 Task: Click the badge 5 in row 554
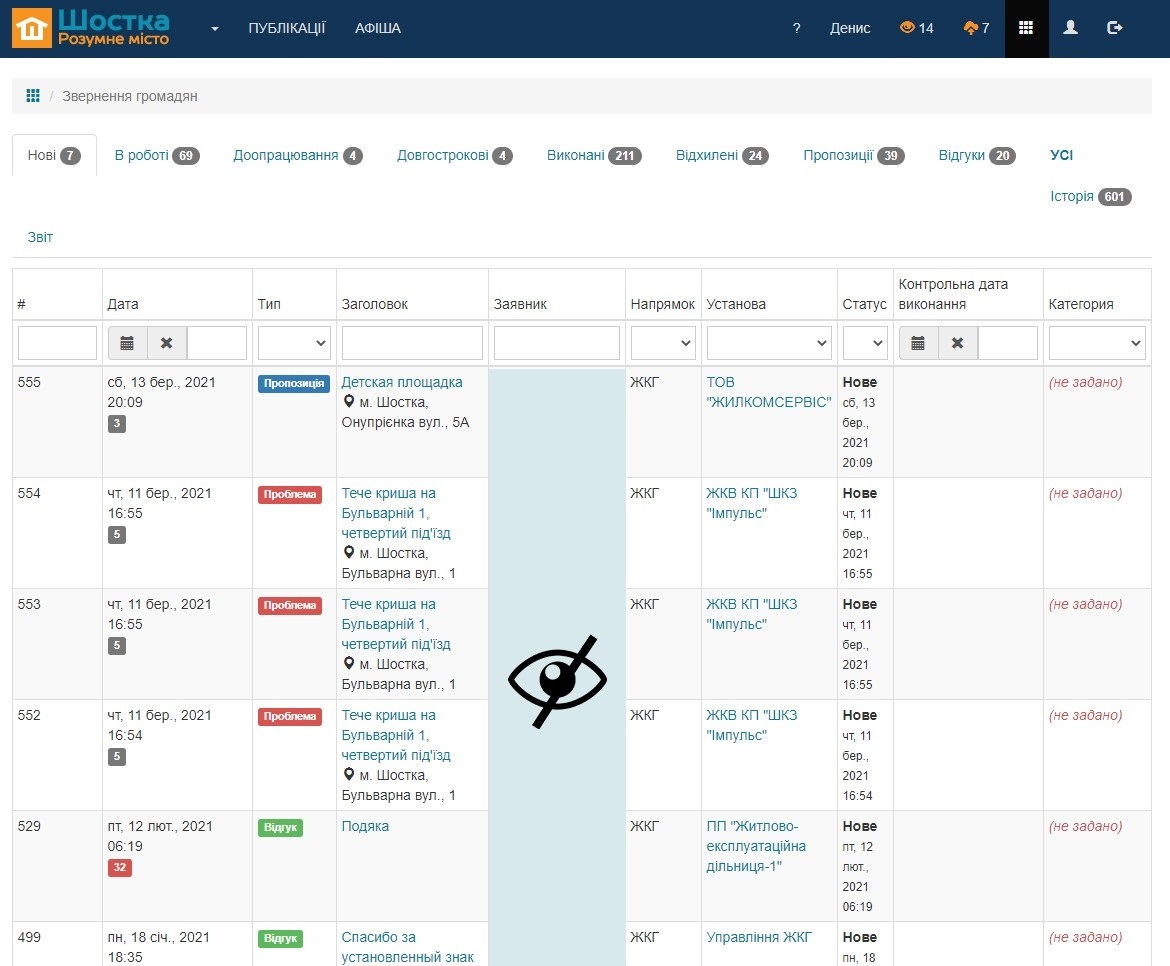click(x=116, y=535)
